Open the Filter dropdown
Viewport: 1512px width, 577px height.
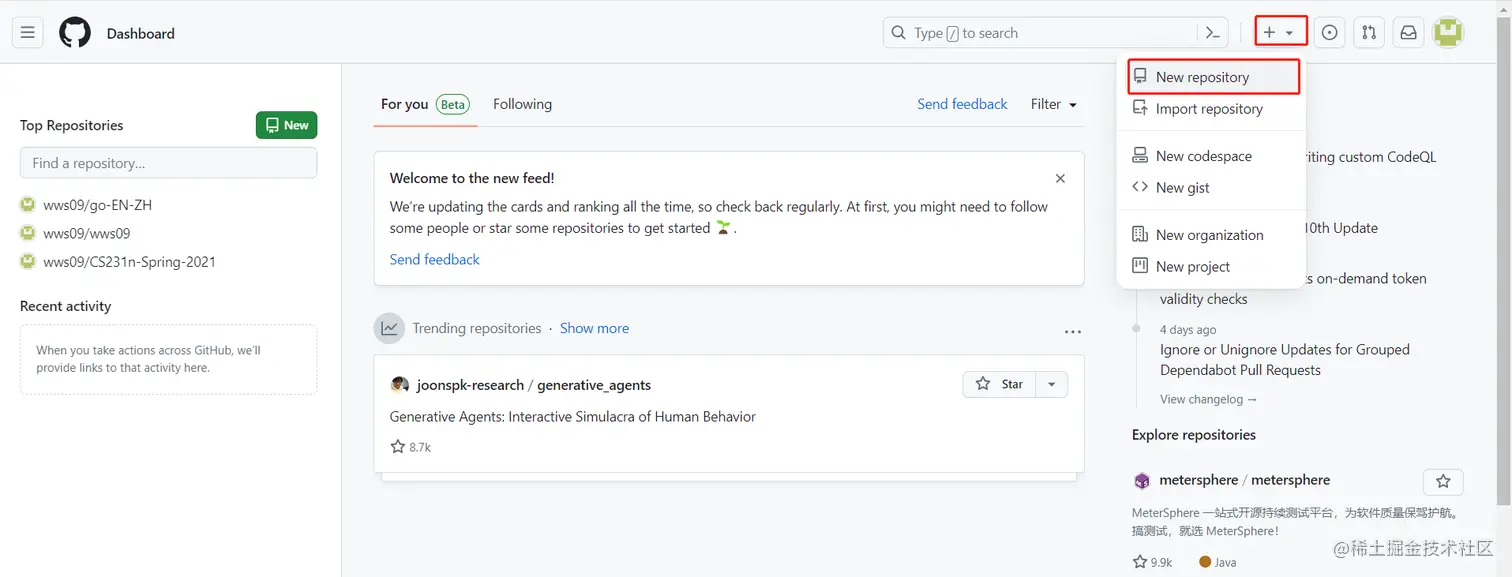(x=1054, y=104)
